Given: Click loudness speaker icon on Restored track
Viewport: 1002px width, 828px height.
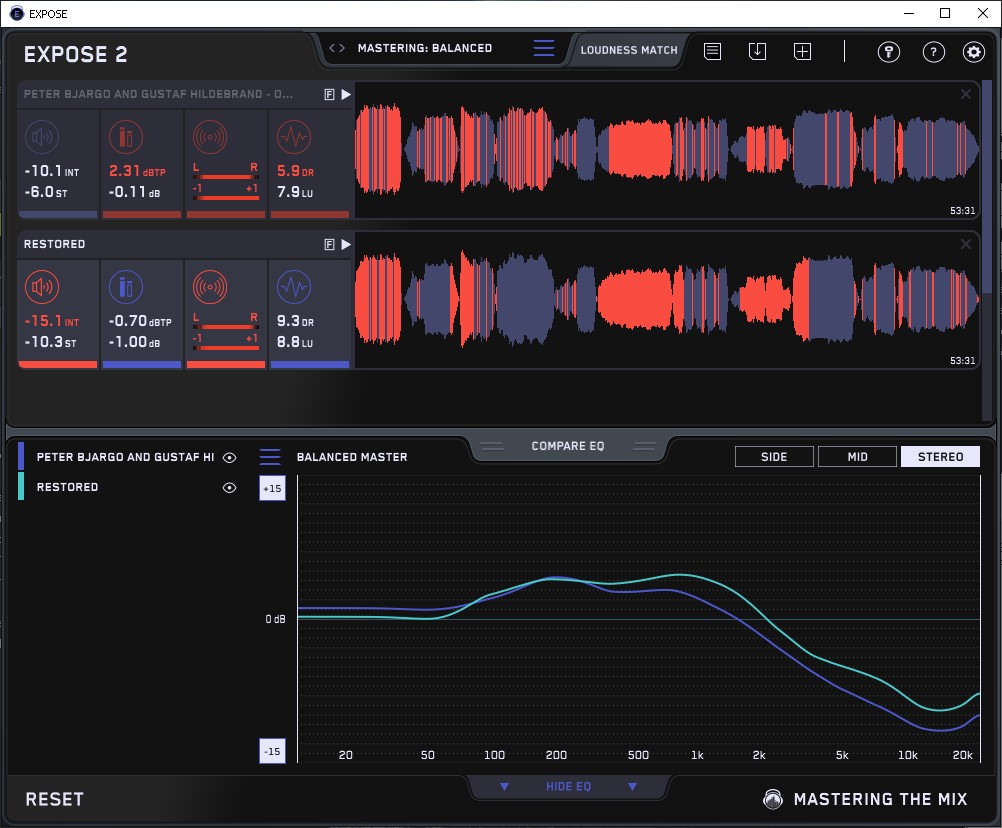Looking at the screenshot, I should [x=42, y=287].
